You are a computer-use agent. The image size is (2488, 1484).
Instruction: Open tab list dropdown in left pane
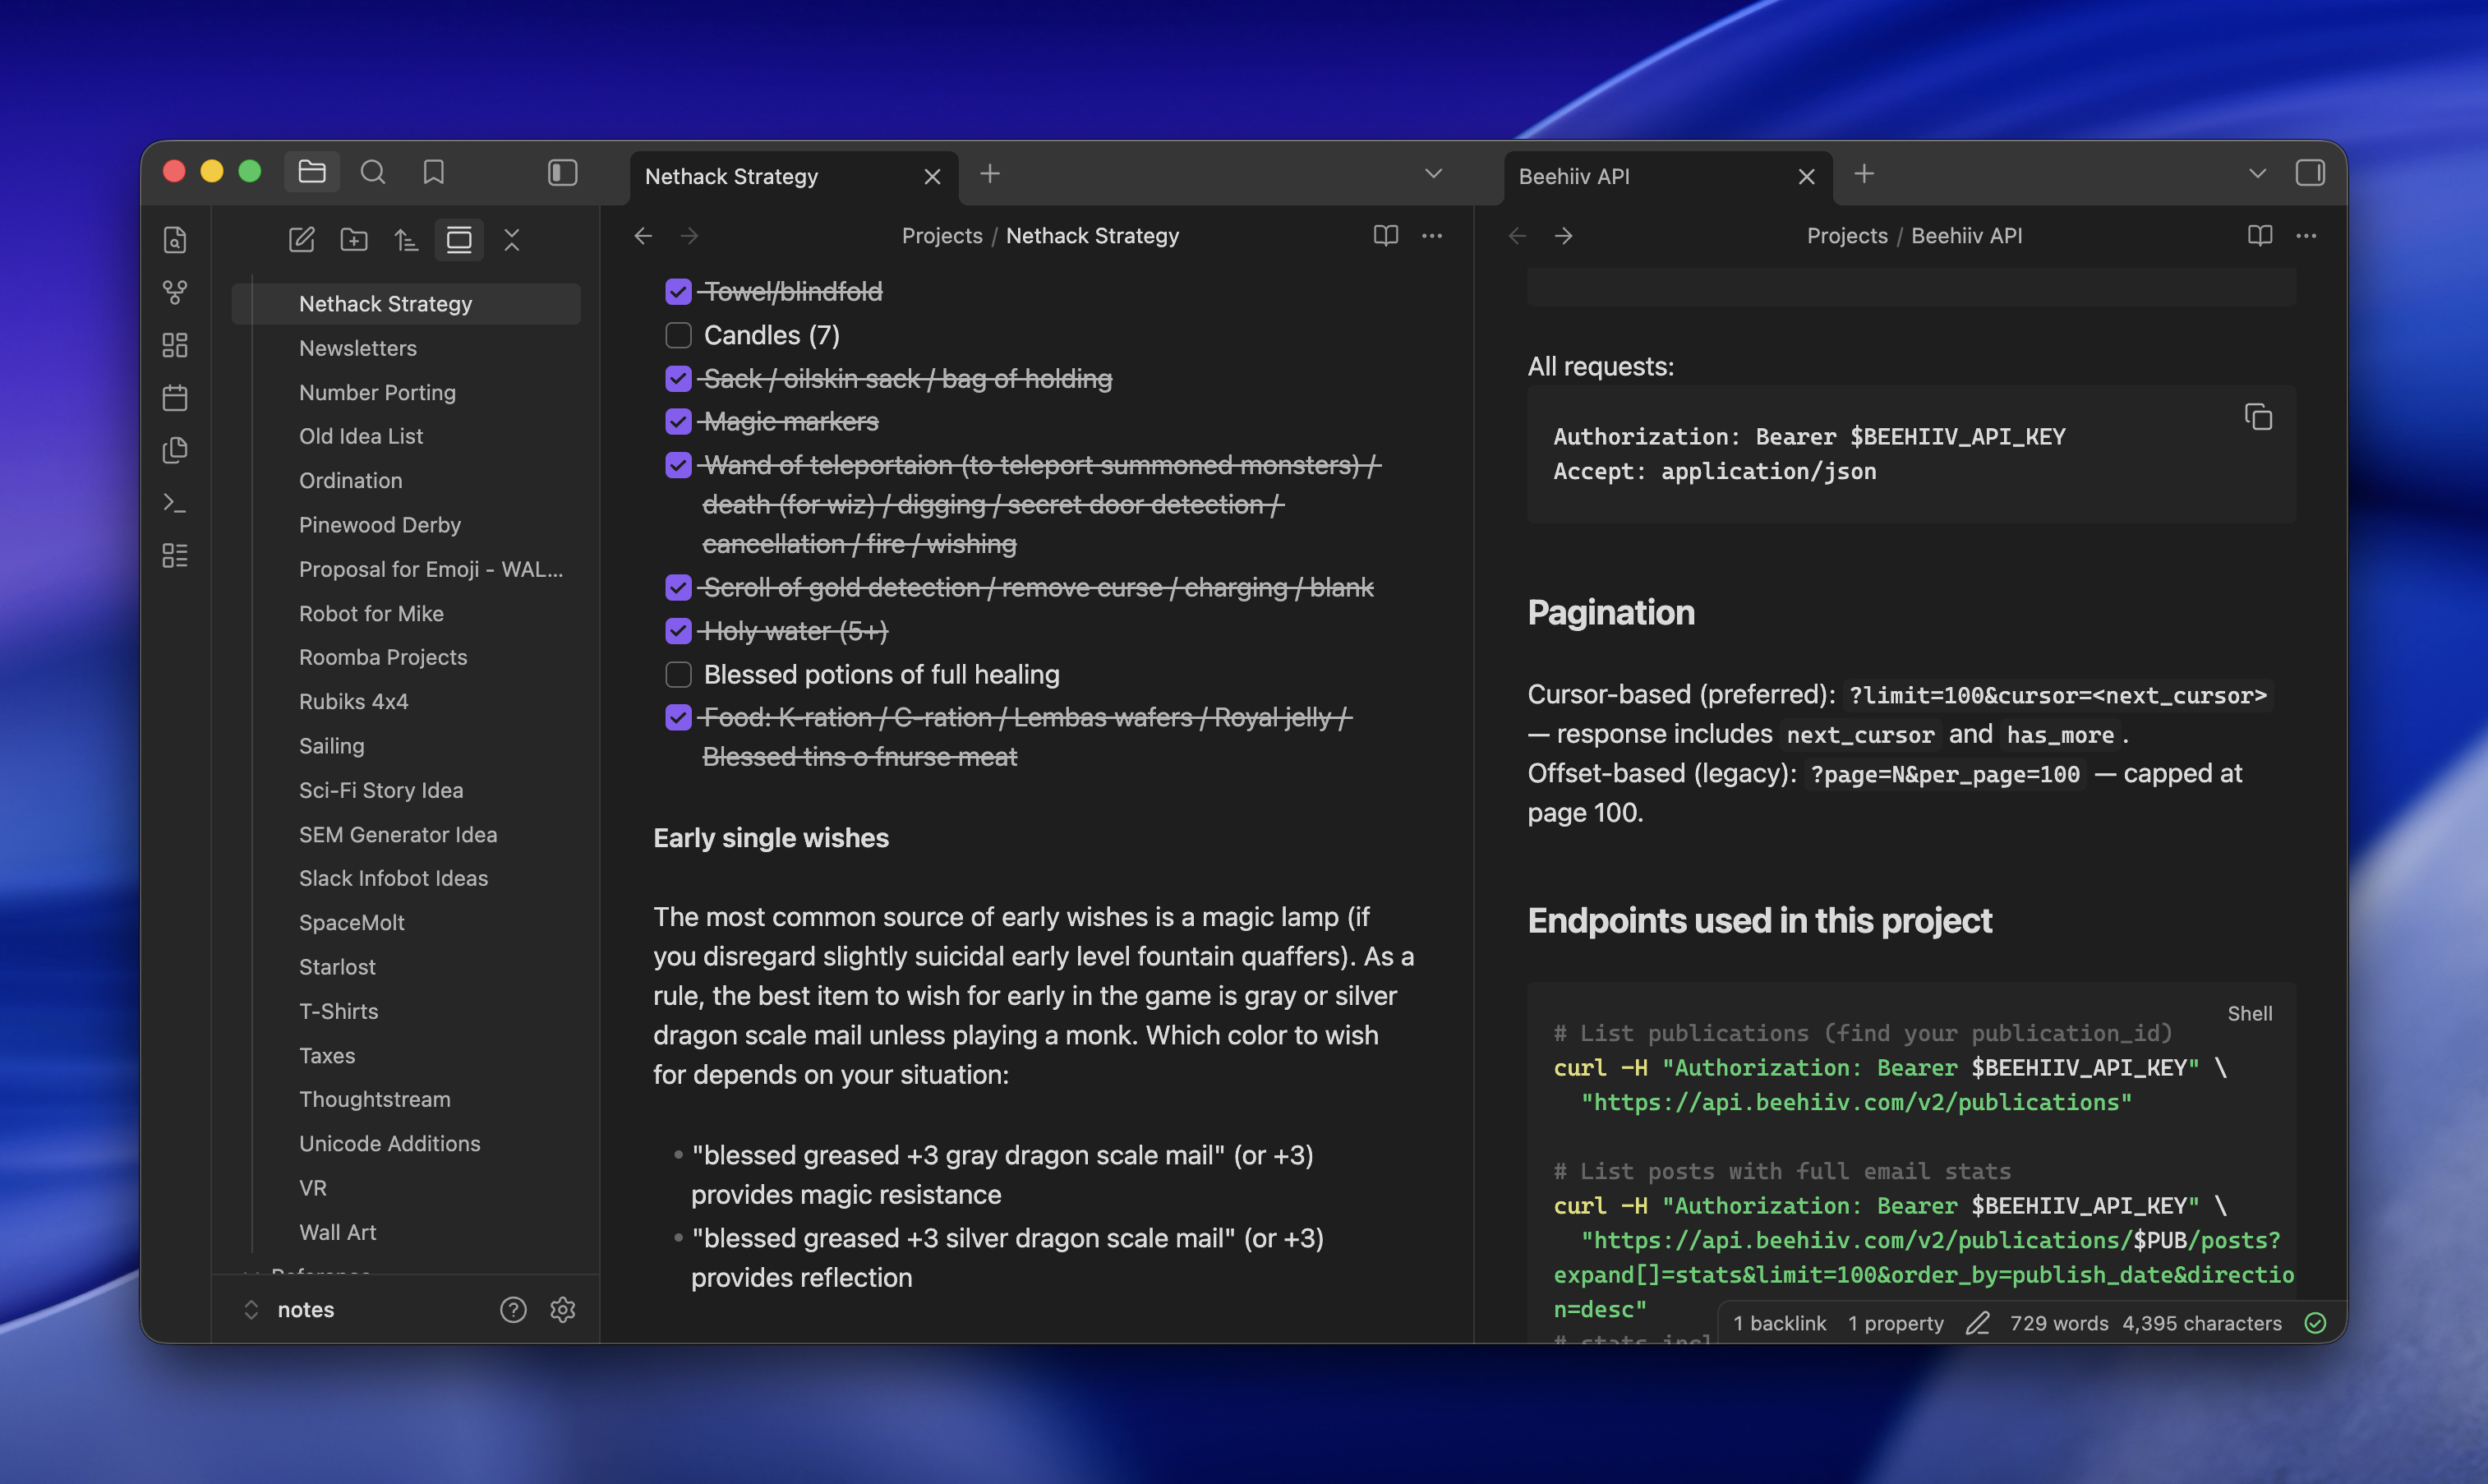(1433, 173)
